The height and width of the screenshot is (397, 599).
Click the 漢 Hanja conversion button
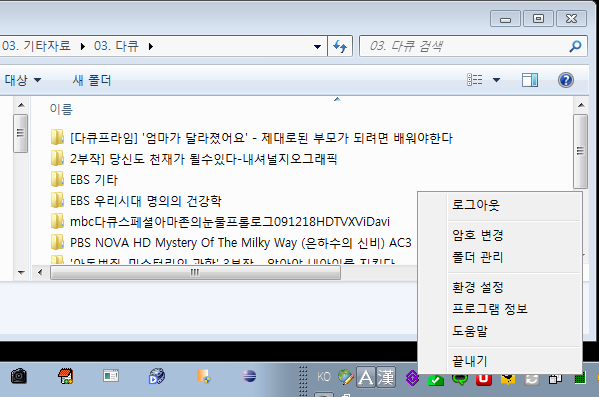[x=386, y=378]
